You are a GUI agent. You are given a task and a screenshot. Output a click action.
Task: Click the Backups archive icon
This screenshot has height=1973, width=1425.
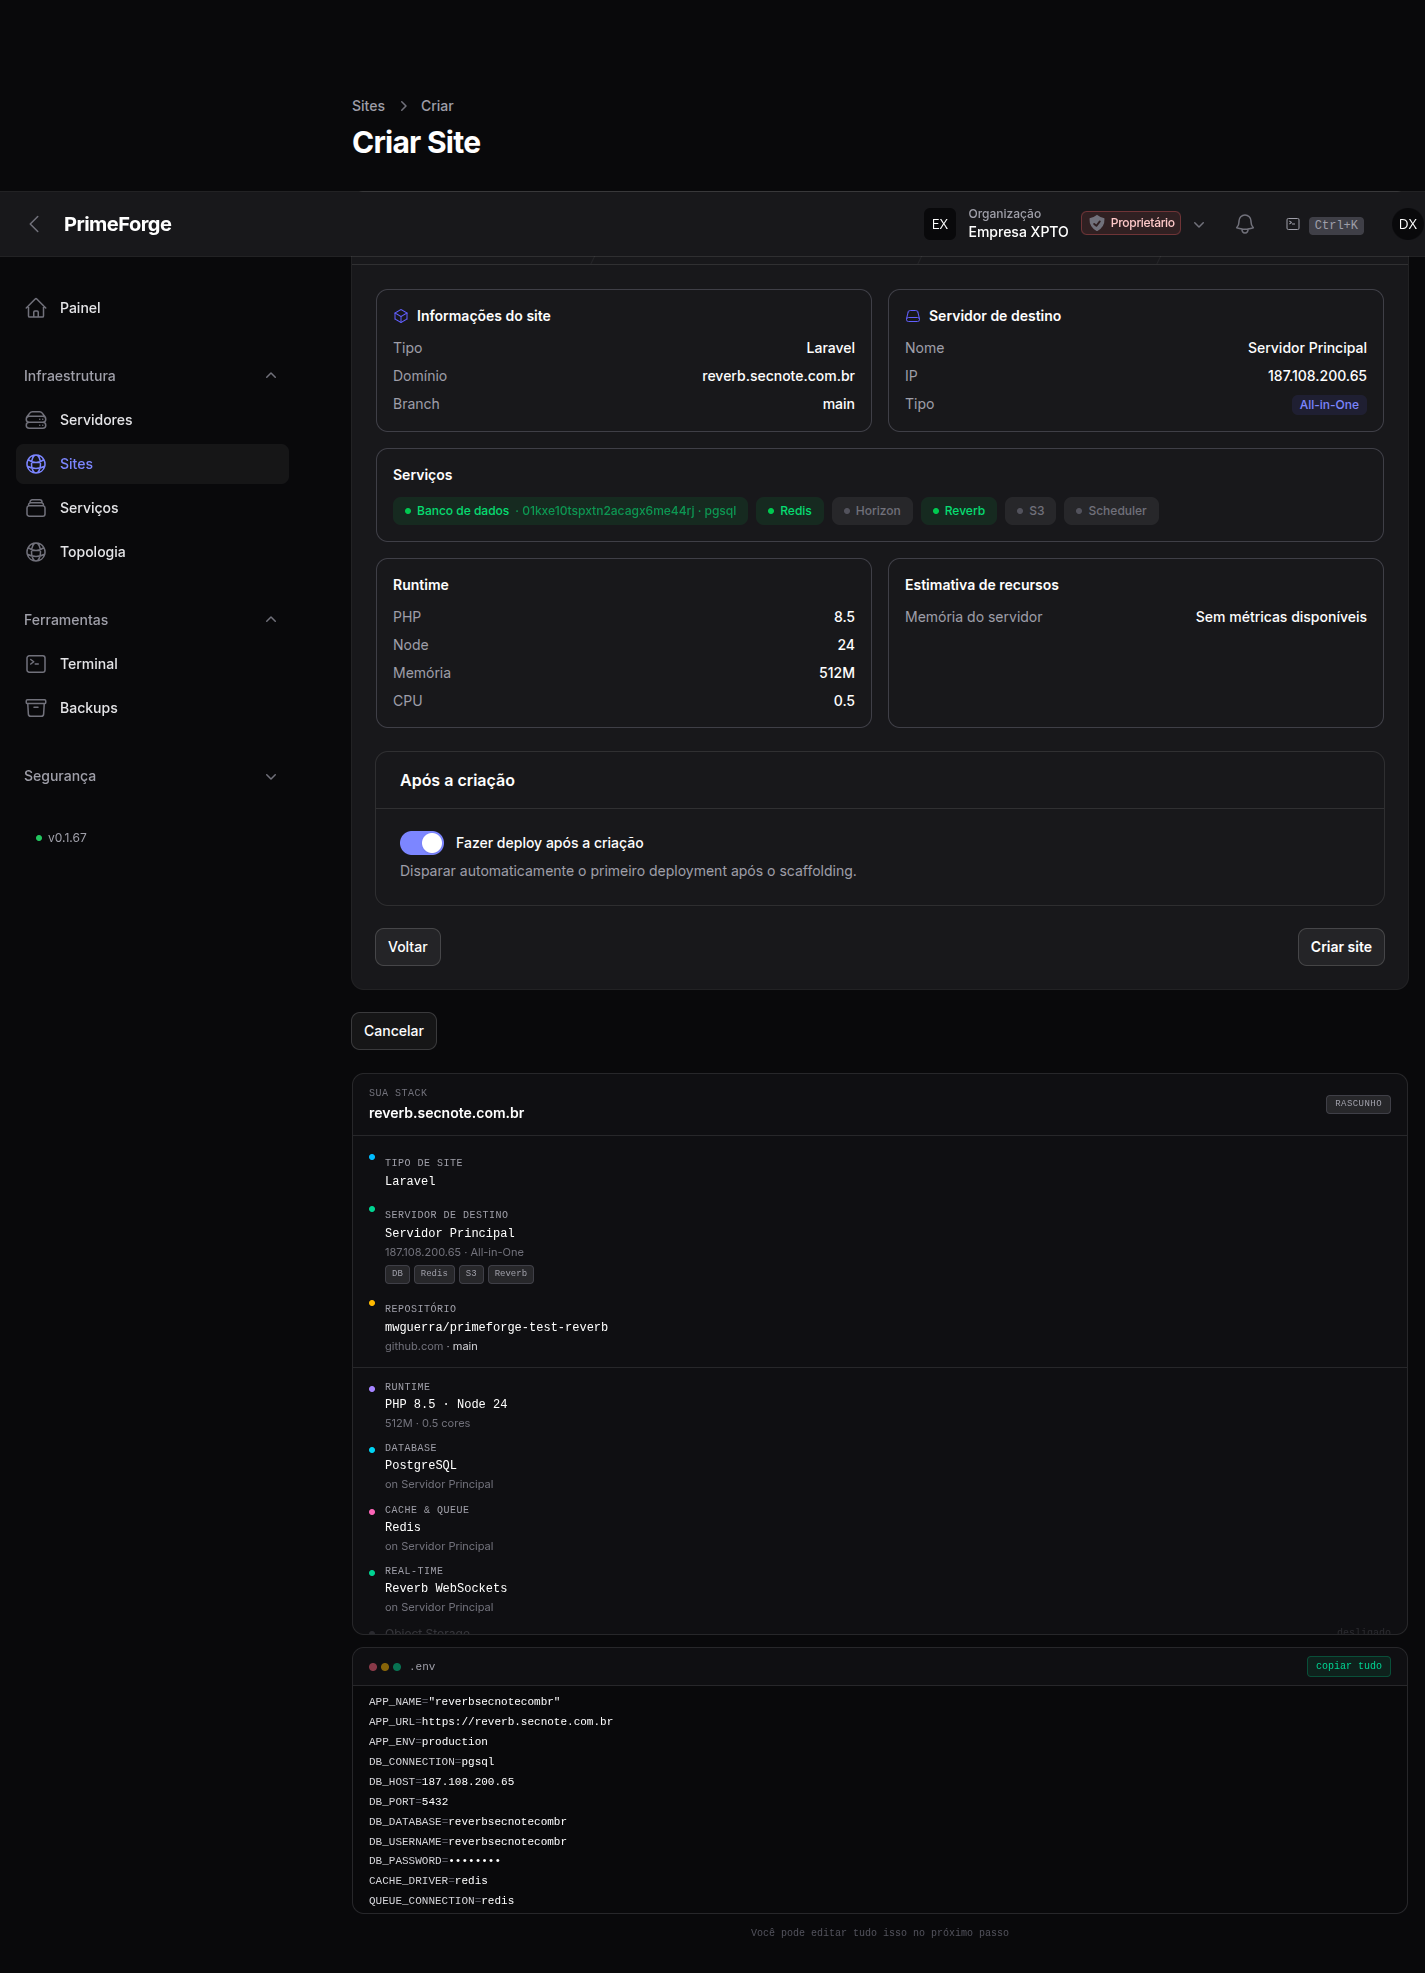point(36,708)
